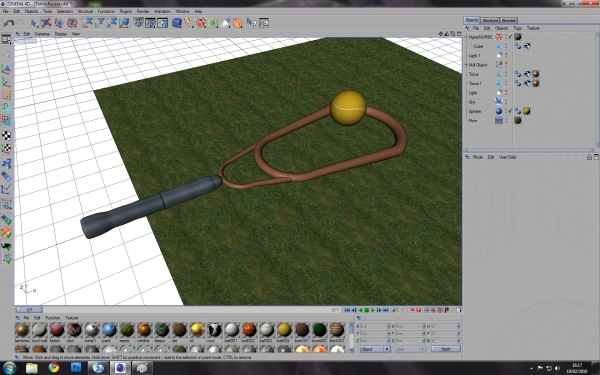Open the coordinate Object mode dropdown

[x=375, y=349]
